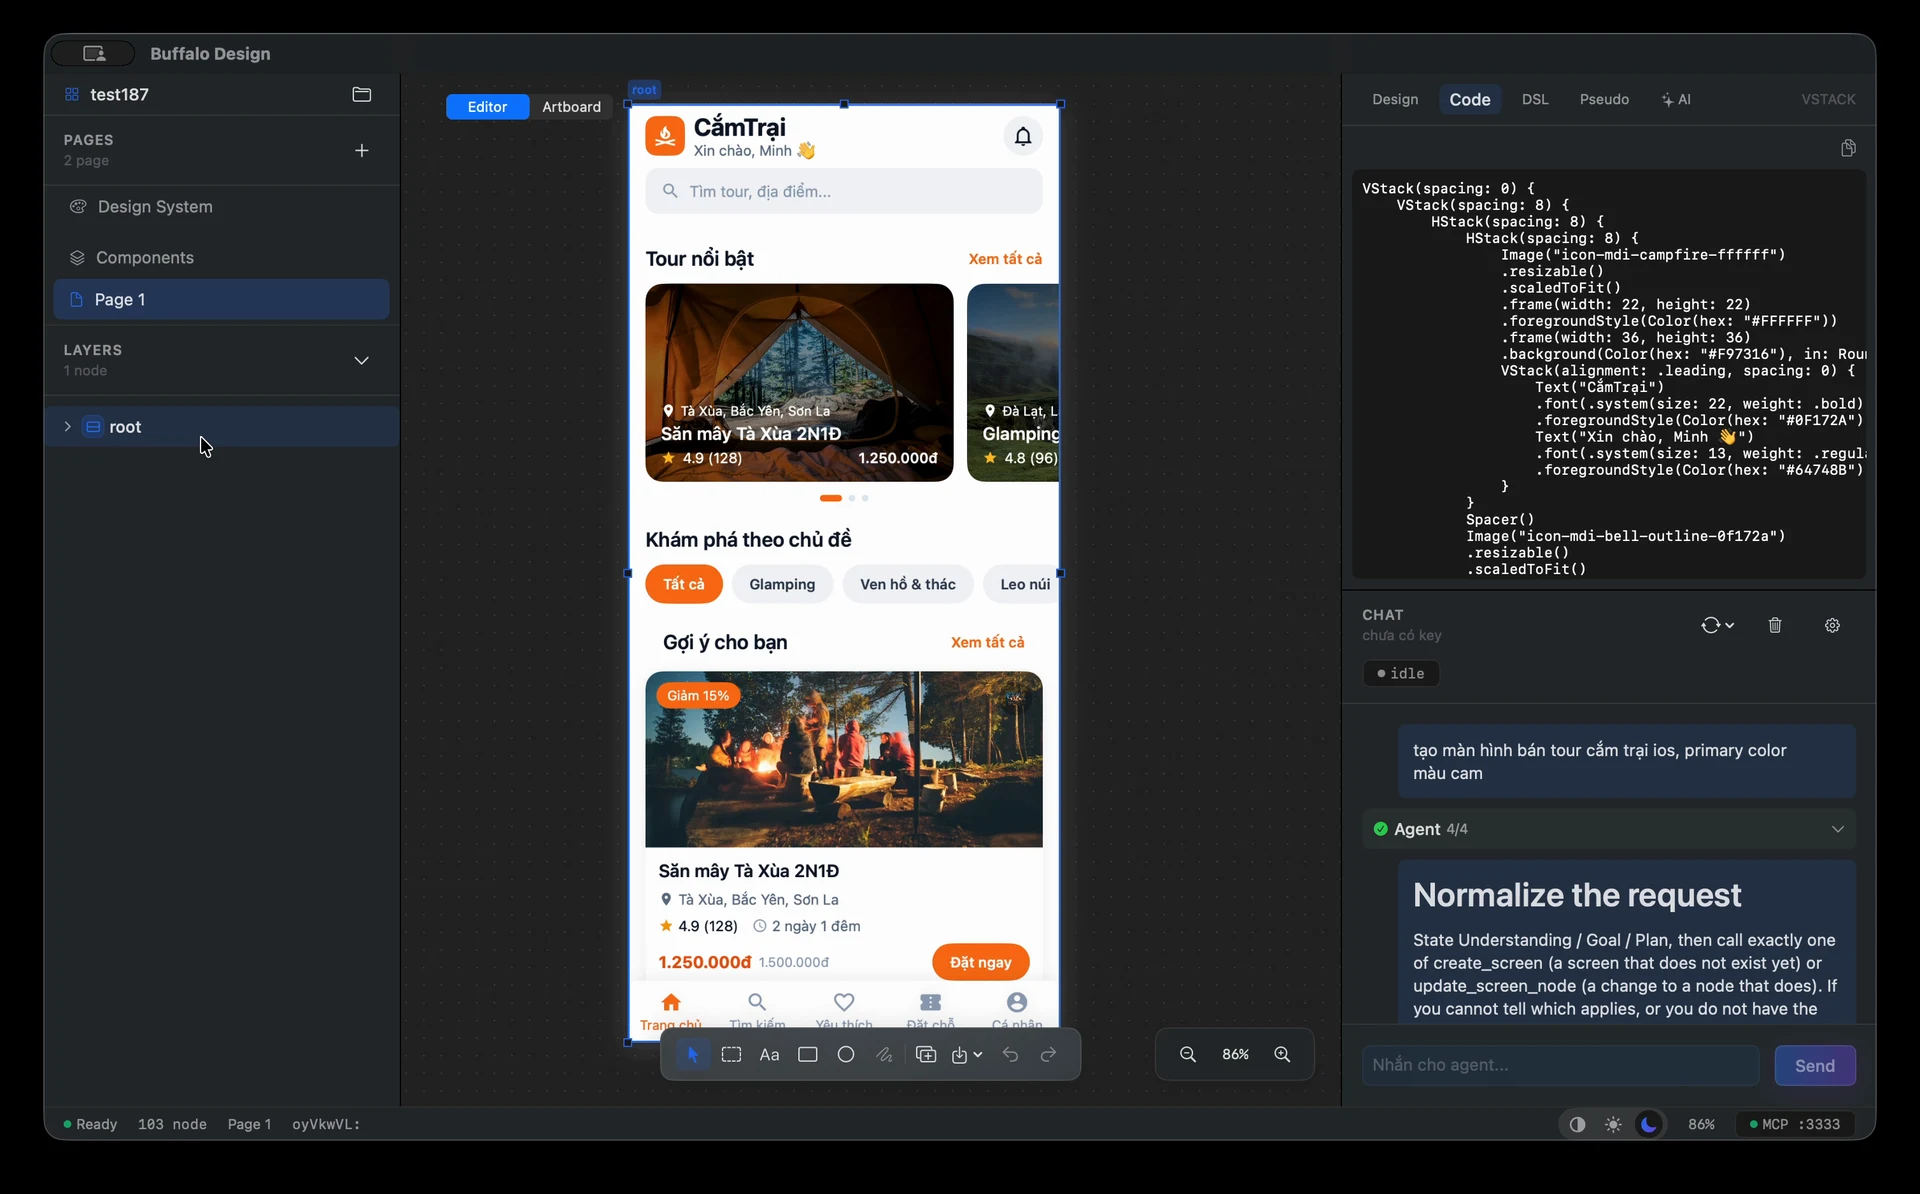
Task: Collapse the Layers section chevron
Action: [x=362, y=360]
